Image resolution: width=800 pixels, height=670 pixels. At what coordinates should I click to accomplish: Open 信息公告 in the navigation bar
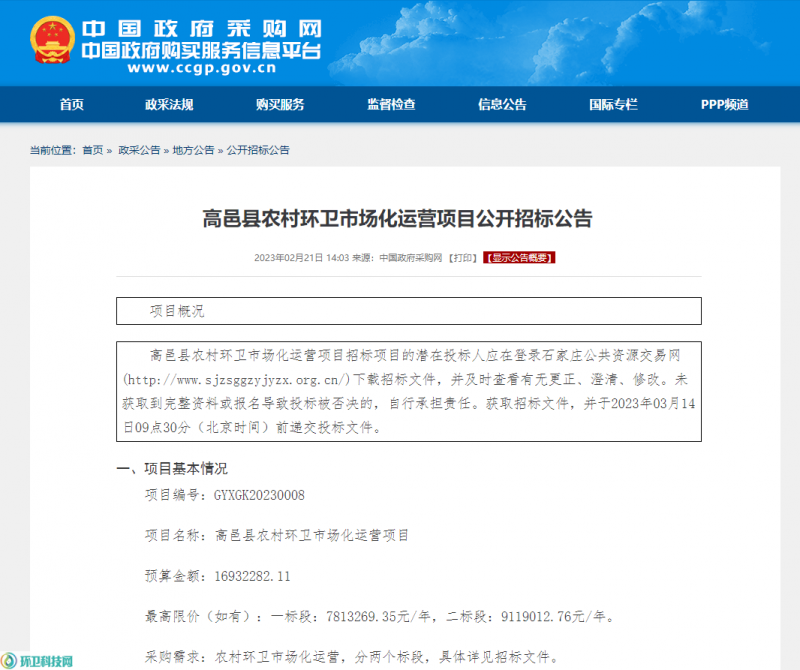502,105
